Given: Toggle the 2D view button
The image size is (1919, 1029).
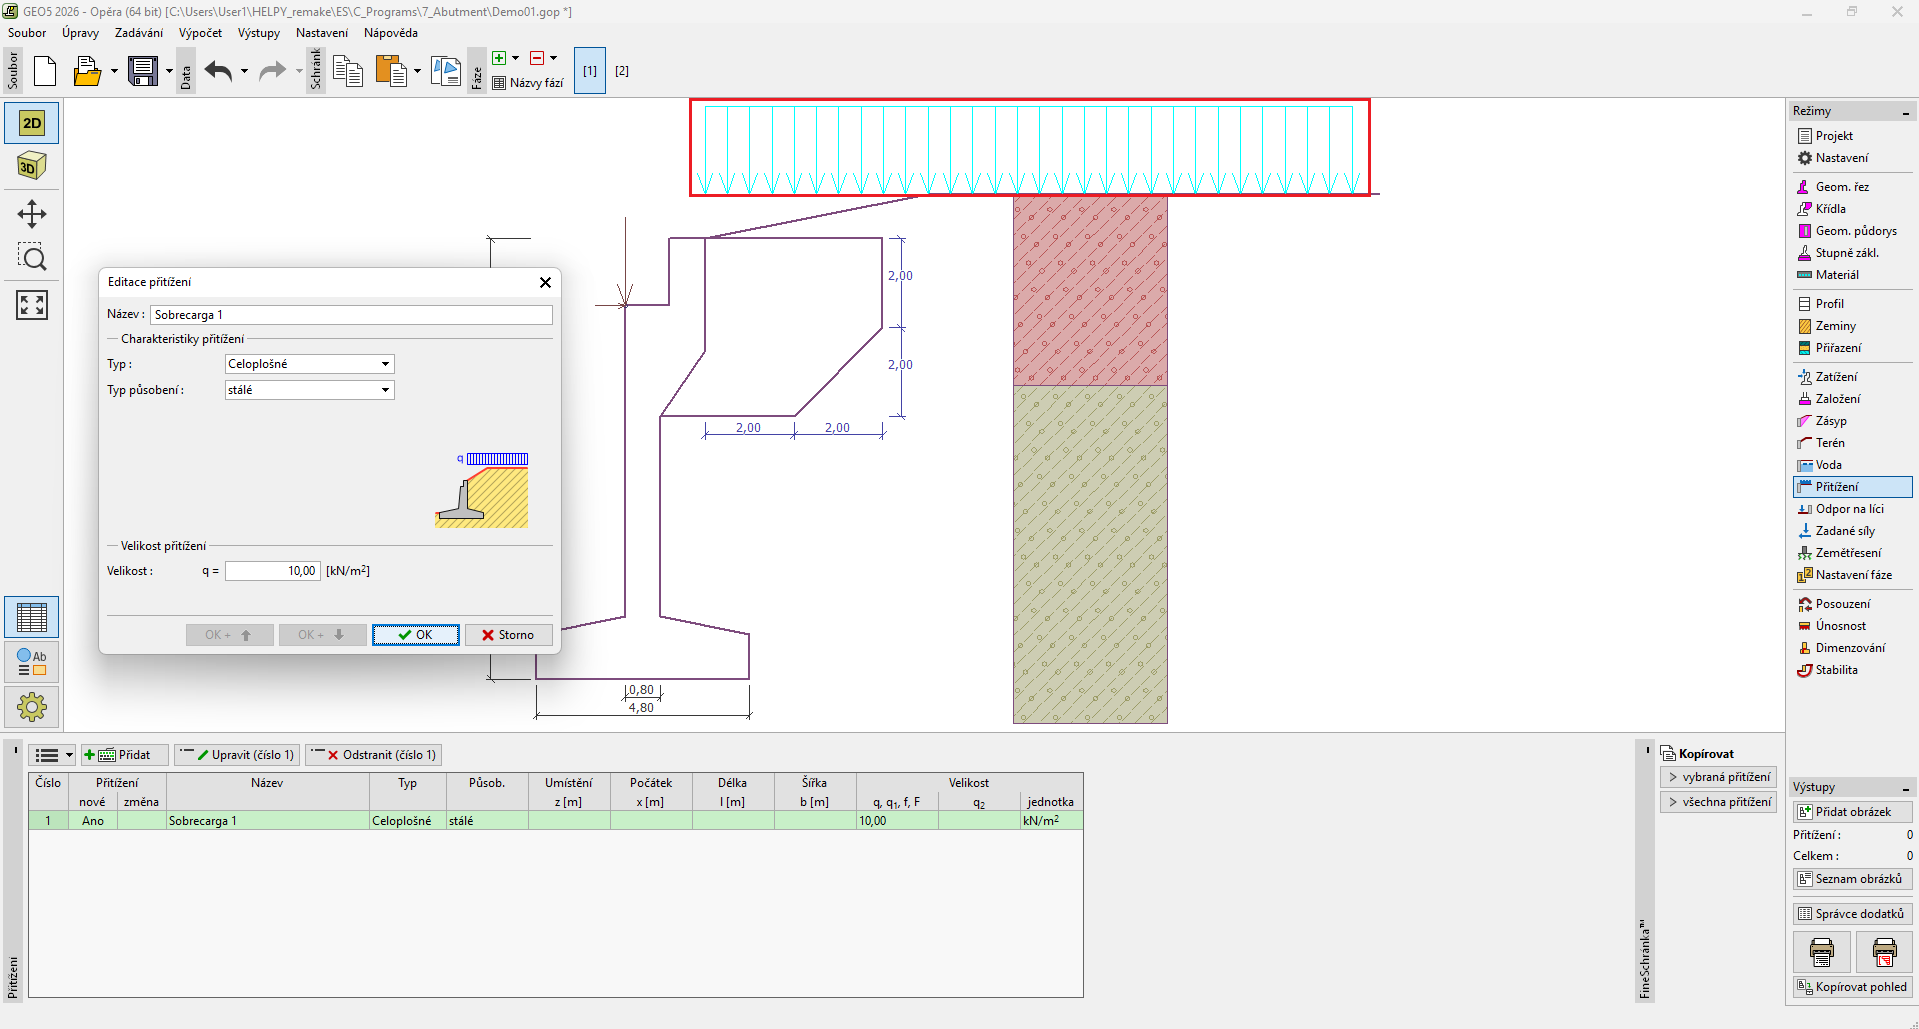Looking at the screenshot, I should click(x=32, y=123).
